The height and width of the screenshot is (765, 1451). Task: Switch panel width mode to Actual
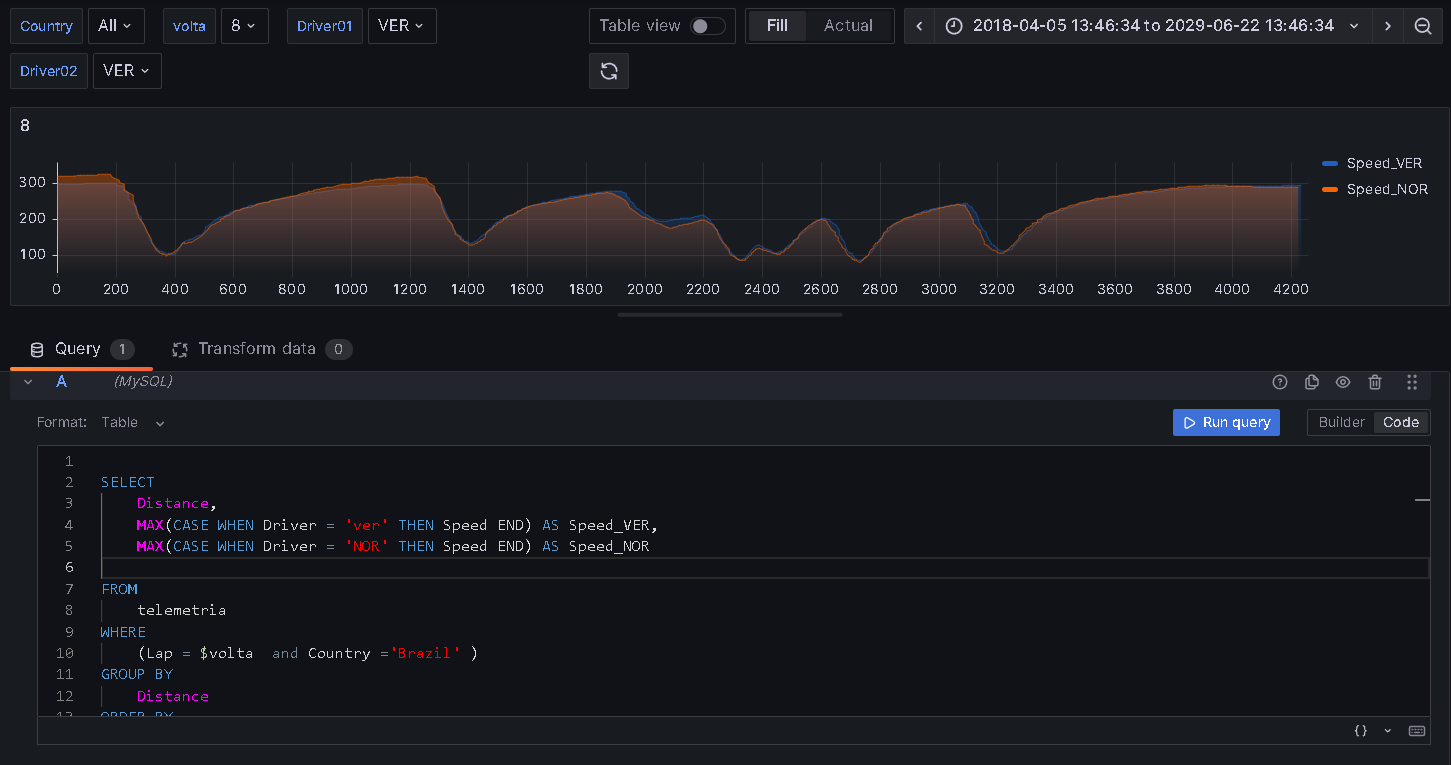[x=849, y=25]
